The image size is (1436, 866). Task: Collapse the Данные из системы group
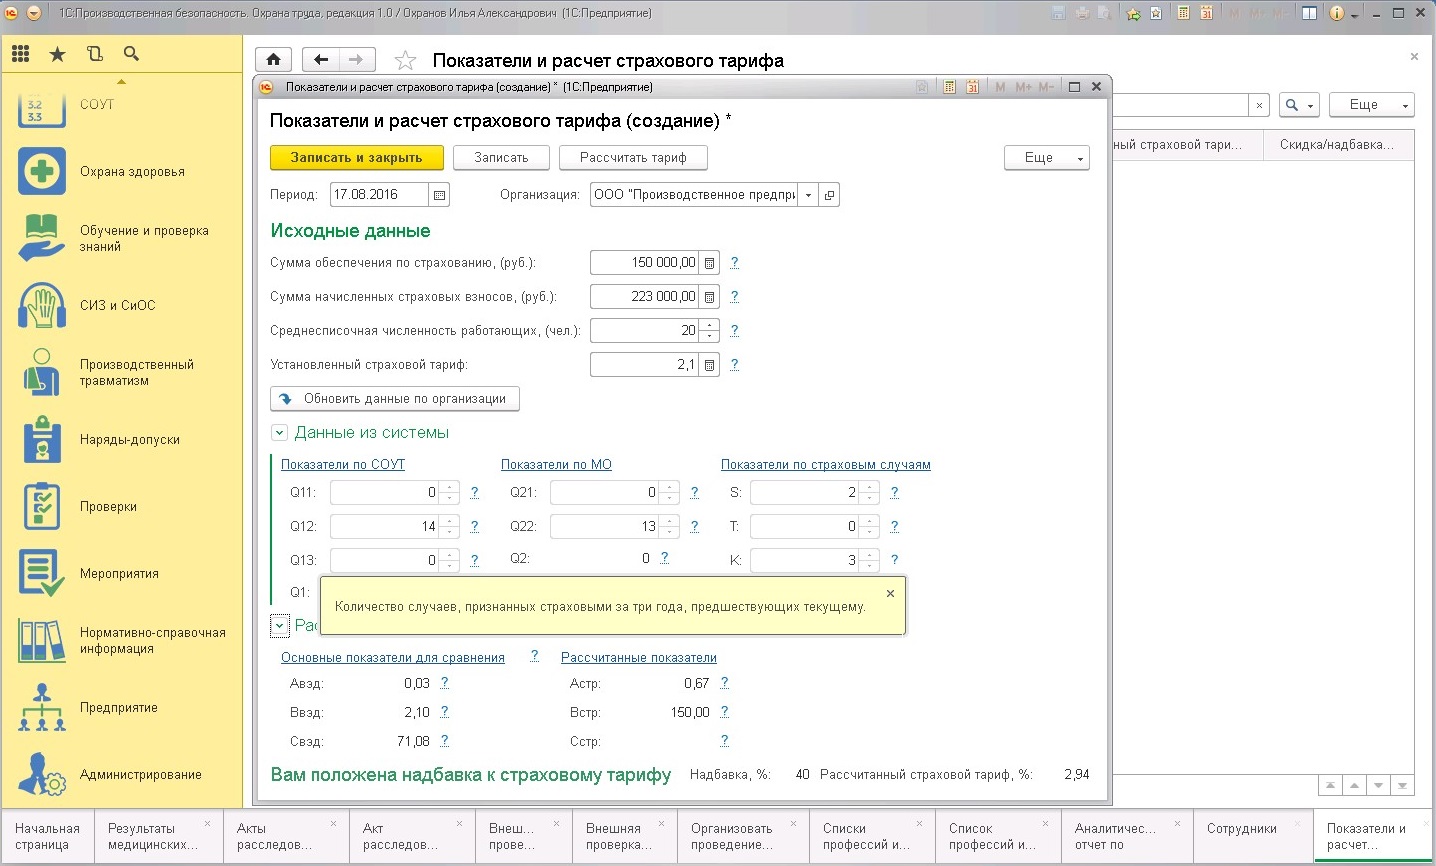(280, 433)
